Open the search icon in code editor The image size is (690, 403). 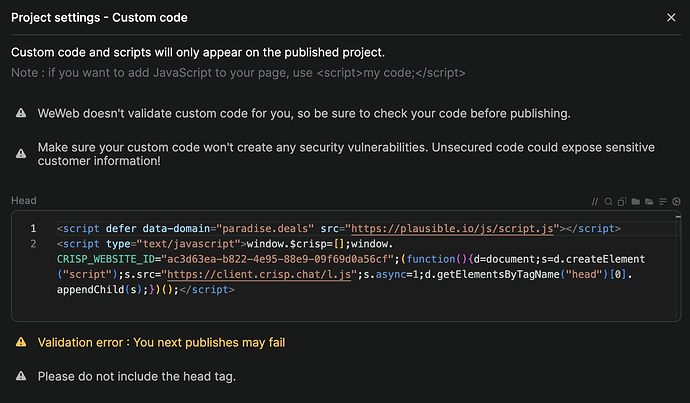608,202
